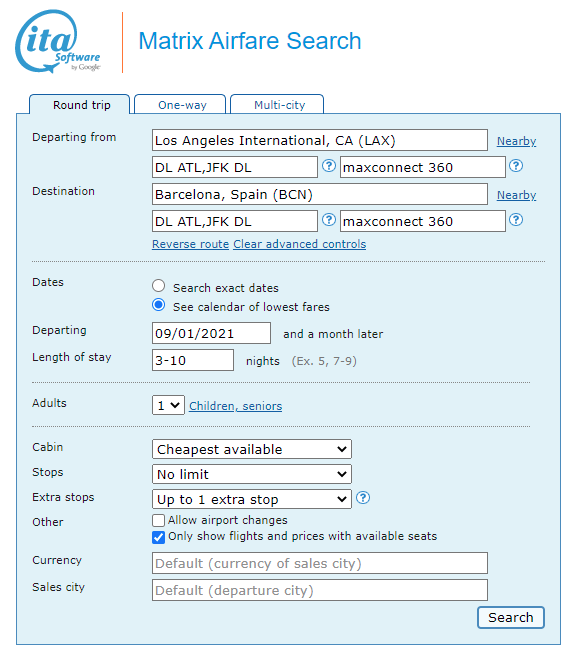Click the ITA Software logo
This screenshot has width=574, height=663.
pos(58,42)
